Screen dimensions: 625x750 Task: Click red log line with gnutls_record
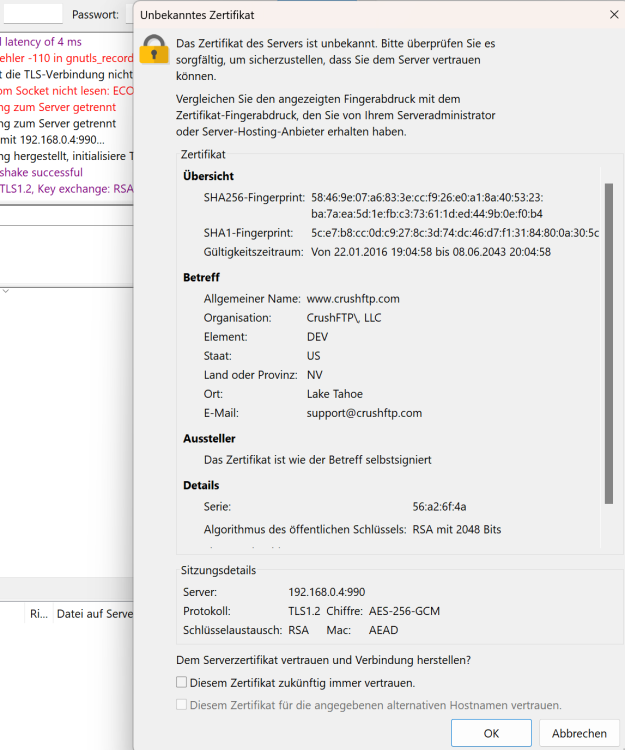tap(66, 58)
